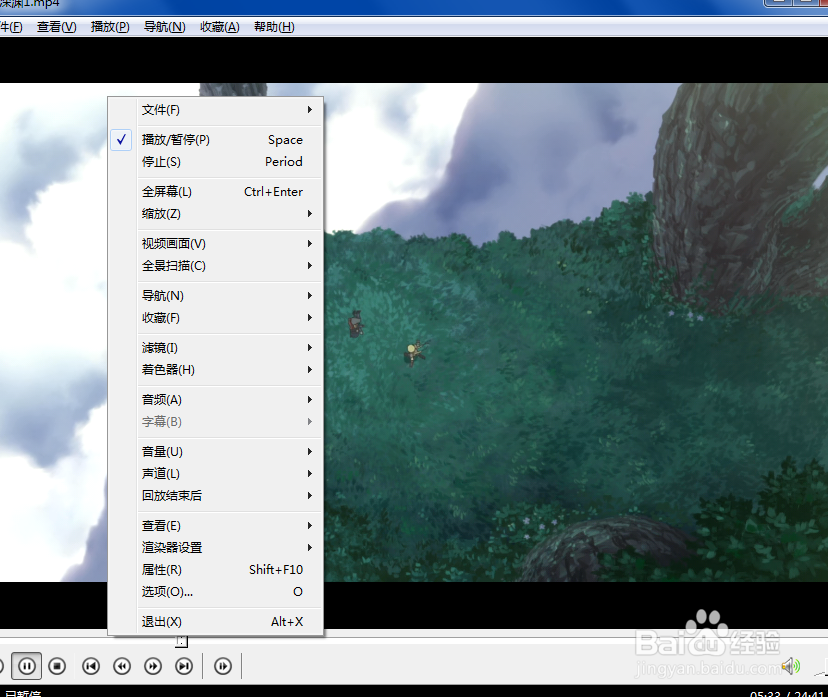828x697 pixels.
Task: Click the rewind button
Action: coord(122,666)
